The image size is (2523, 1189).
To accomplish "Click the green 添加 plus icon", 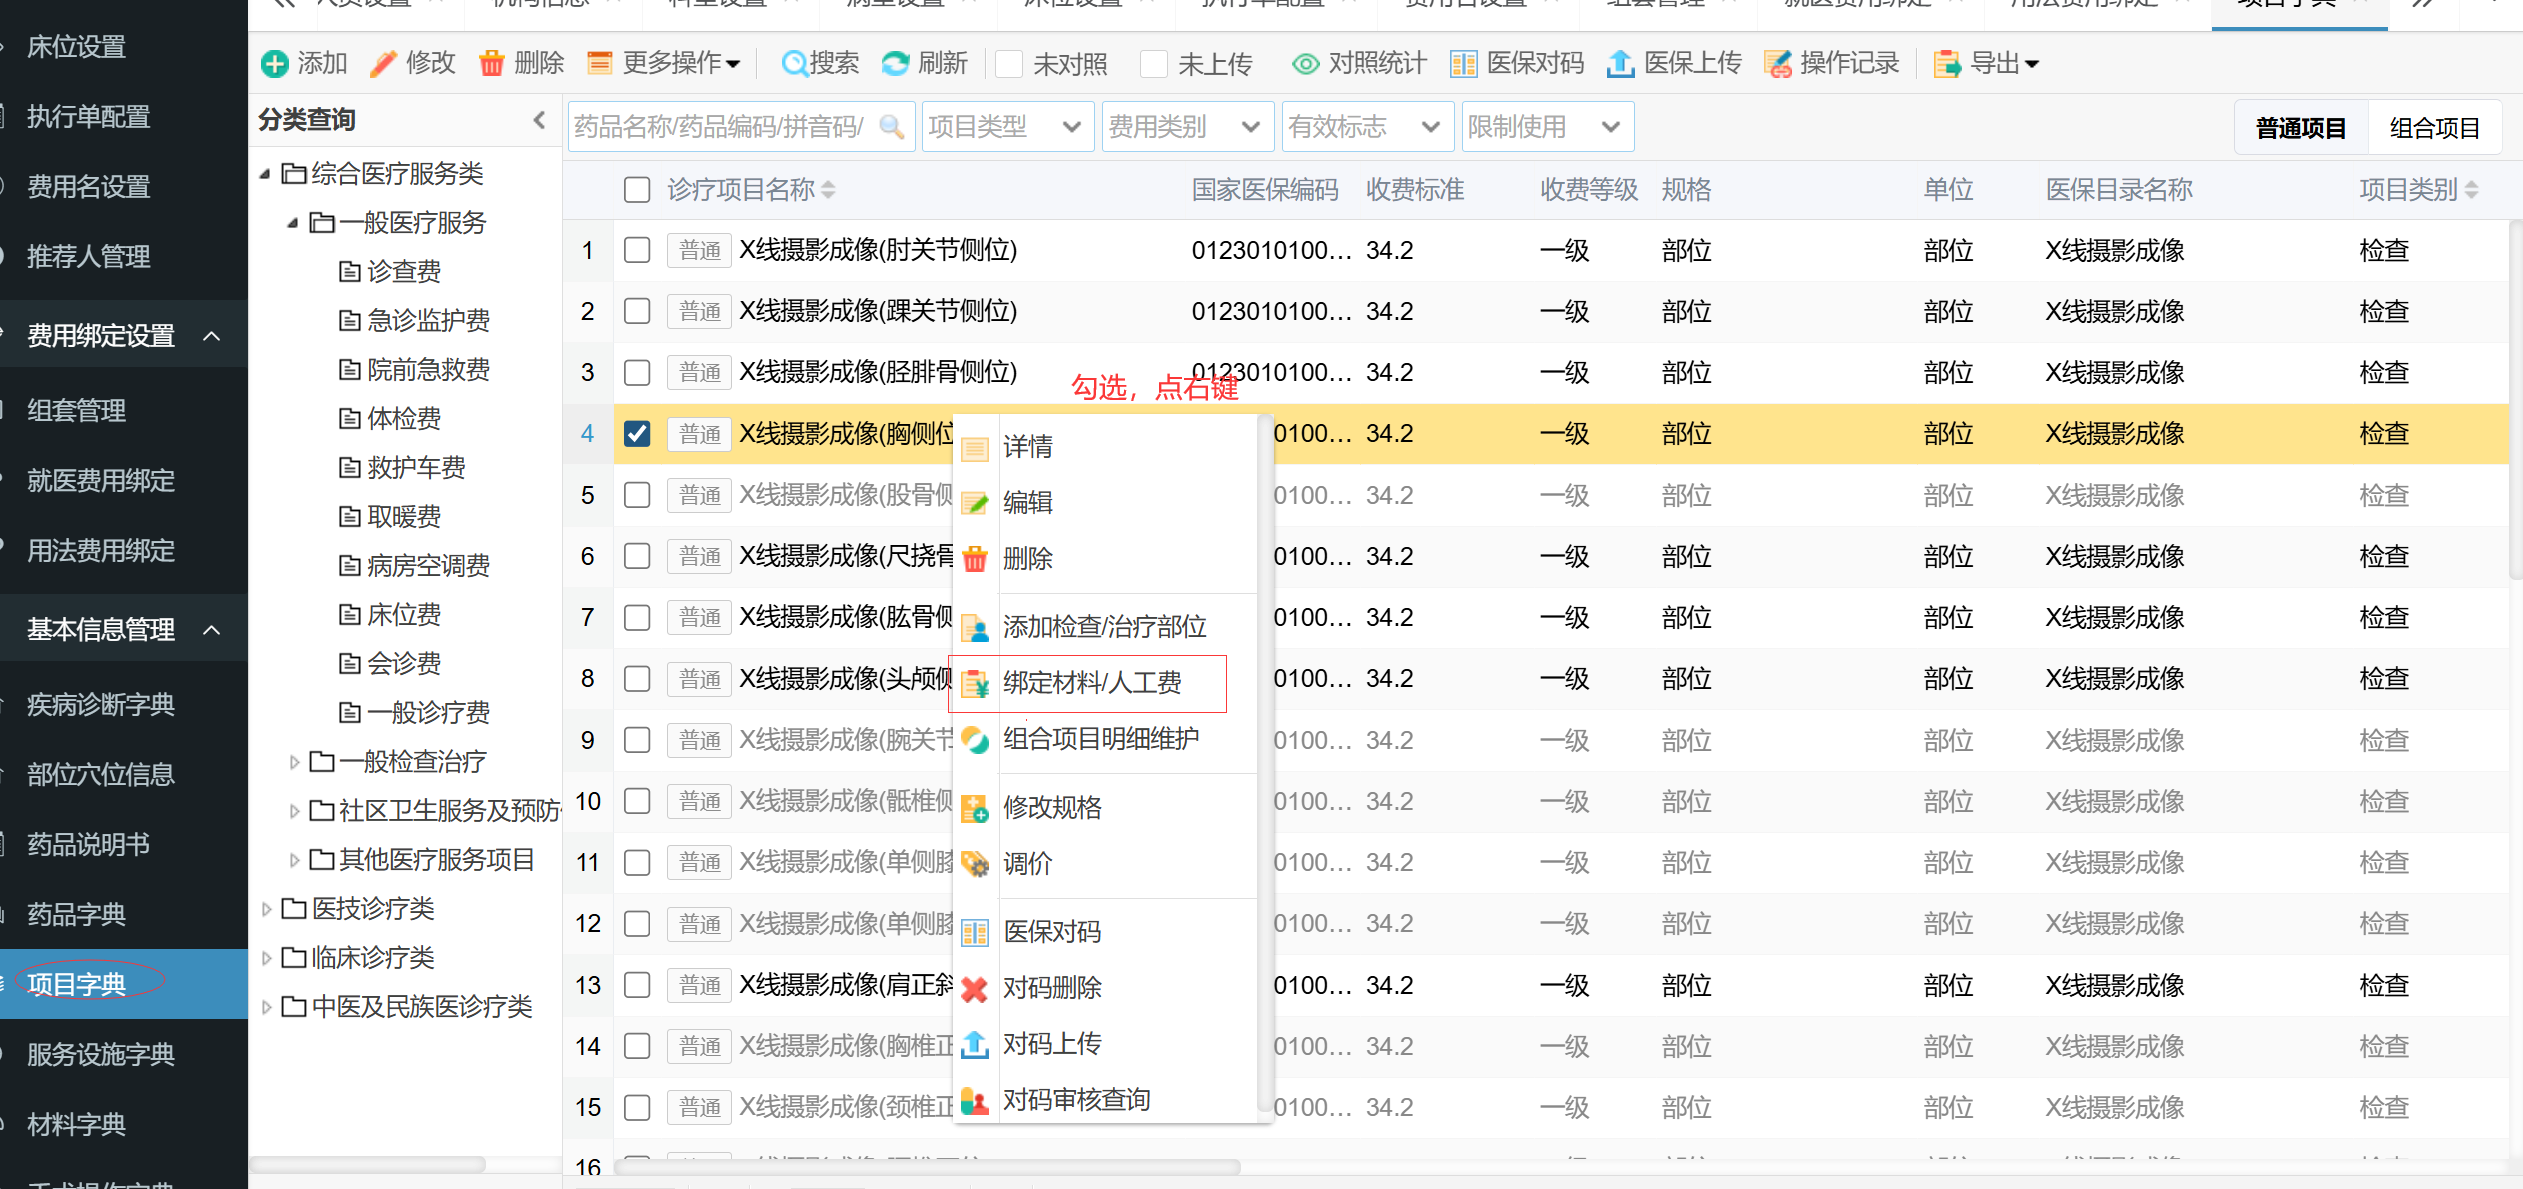I will pyautogui.click(x=275, y=64).
